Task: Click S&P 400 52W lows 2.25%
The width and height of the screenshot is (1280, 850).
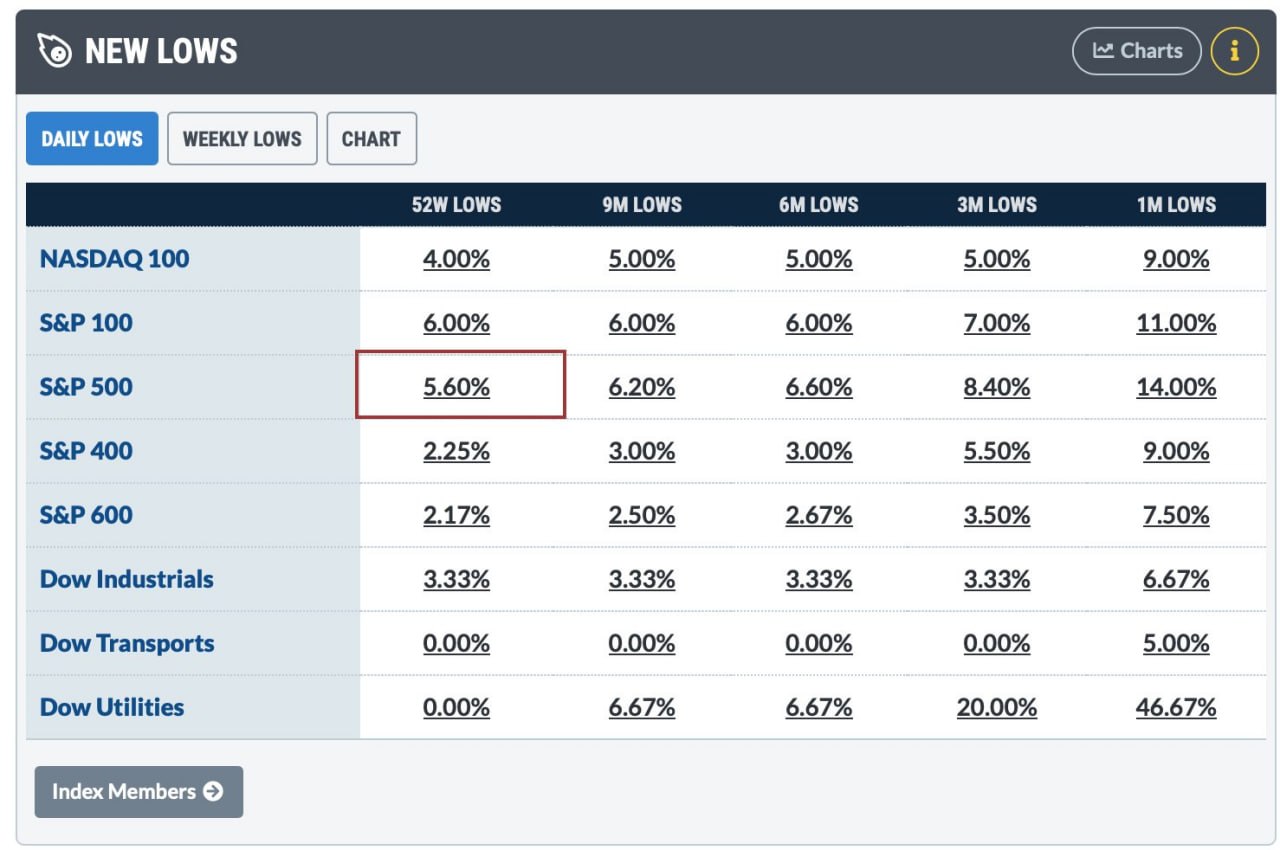Action: pos(457,451)
